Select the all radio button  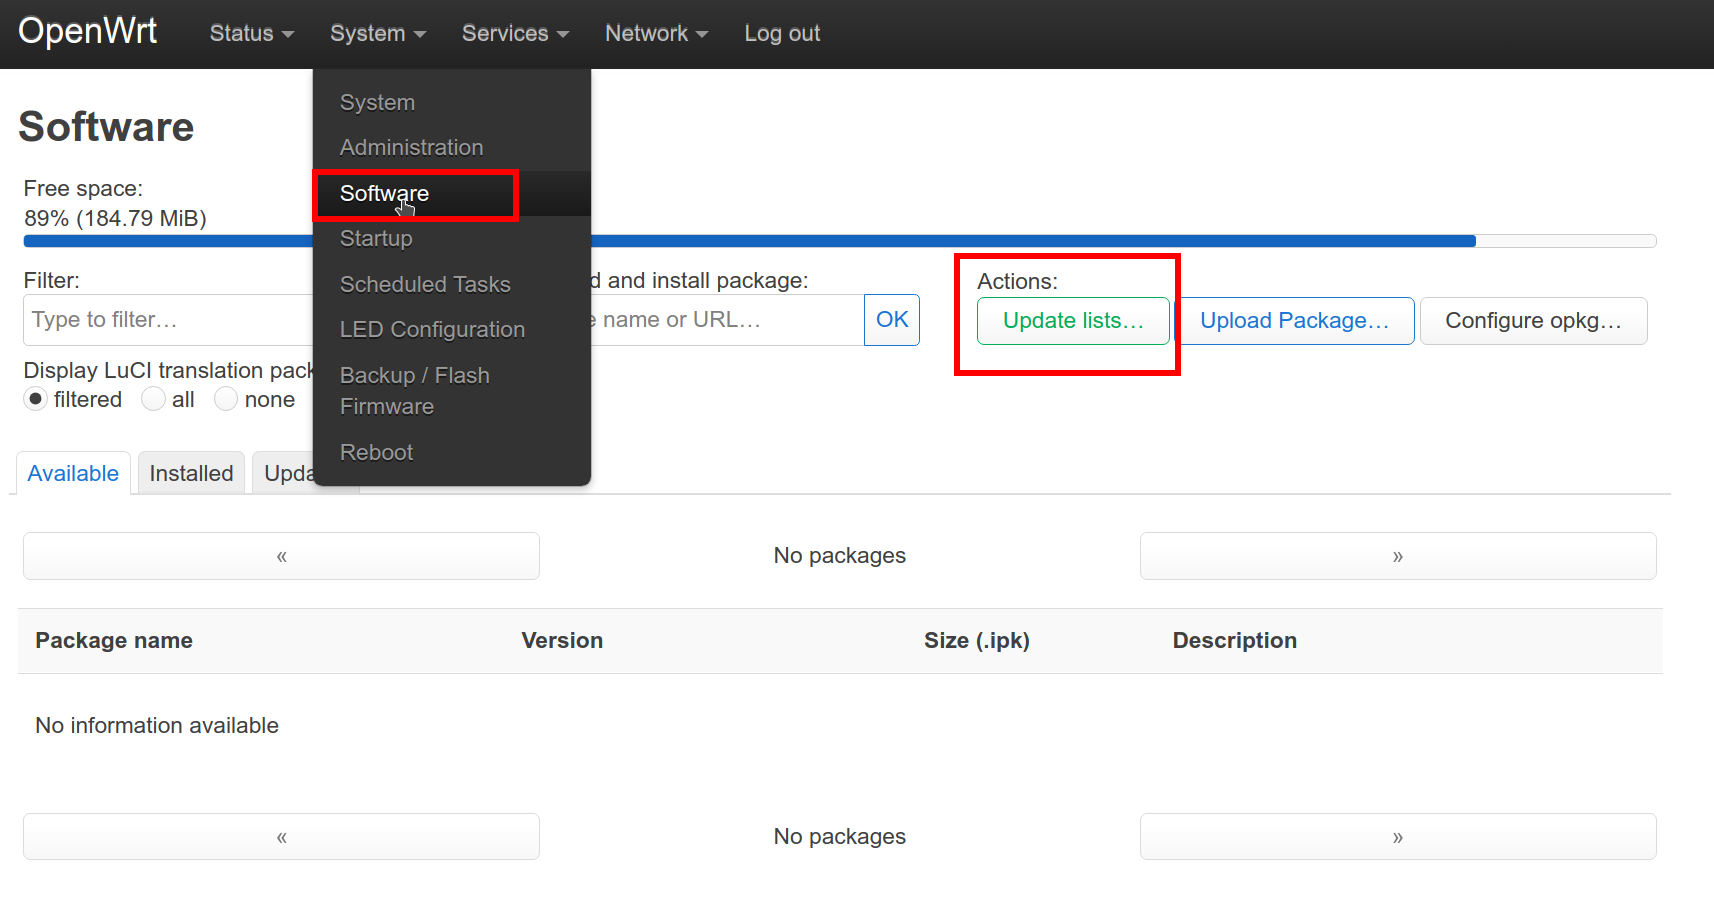coord(154,400)
